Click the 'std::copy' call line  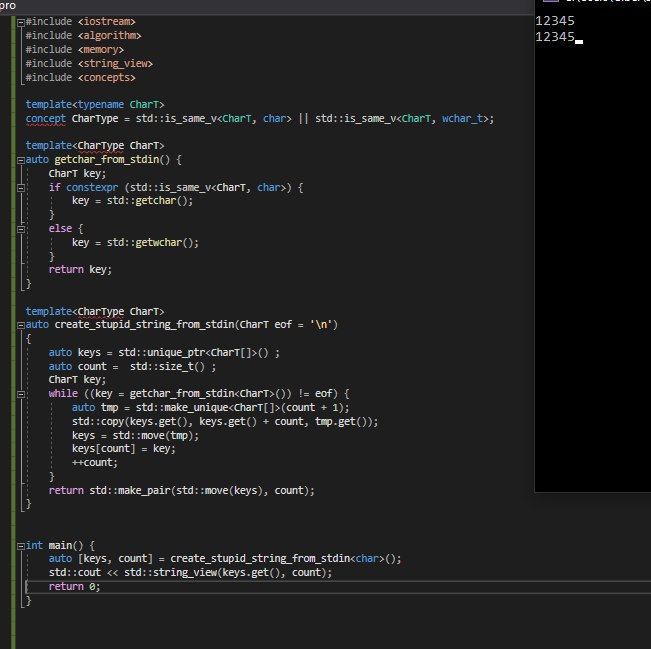click(225, 421)
